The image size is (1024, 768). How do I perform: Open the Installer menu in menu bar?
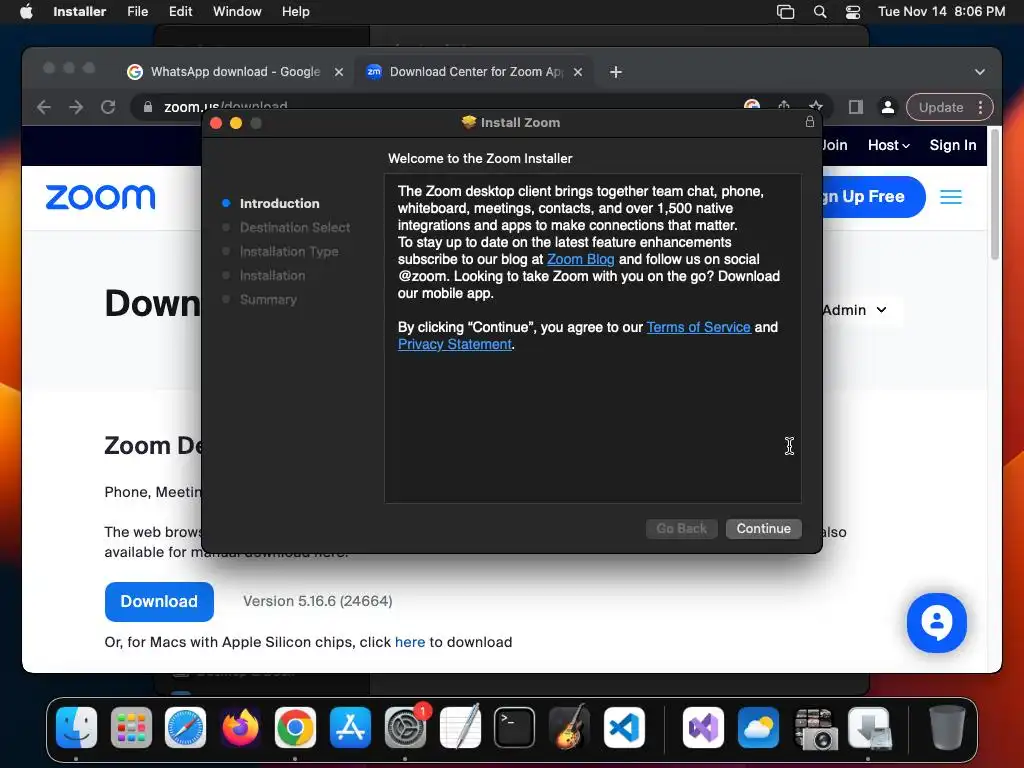pyautogui.click(x=79, y=12)
